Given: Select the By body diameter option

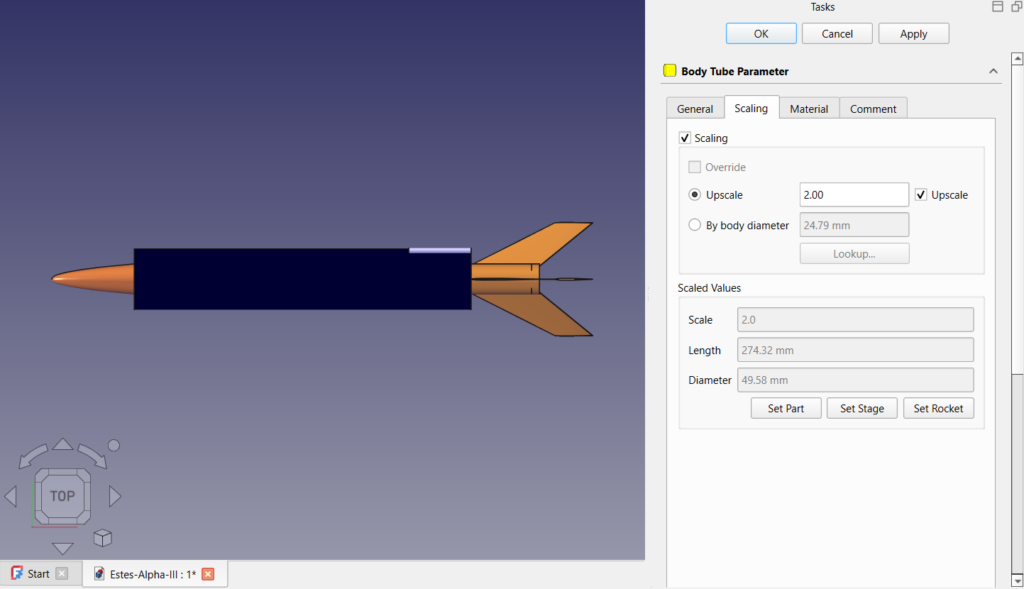Looking at the screenshot, I should (695, 225).
